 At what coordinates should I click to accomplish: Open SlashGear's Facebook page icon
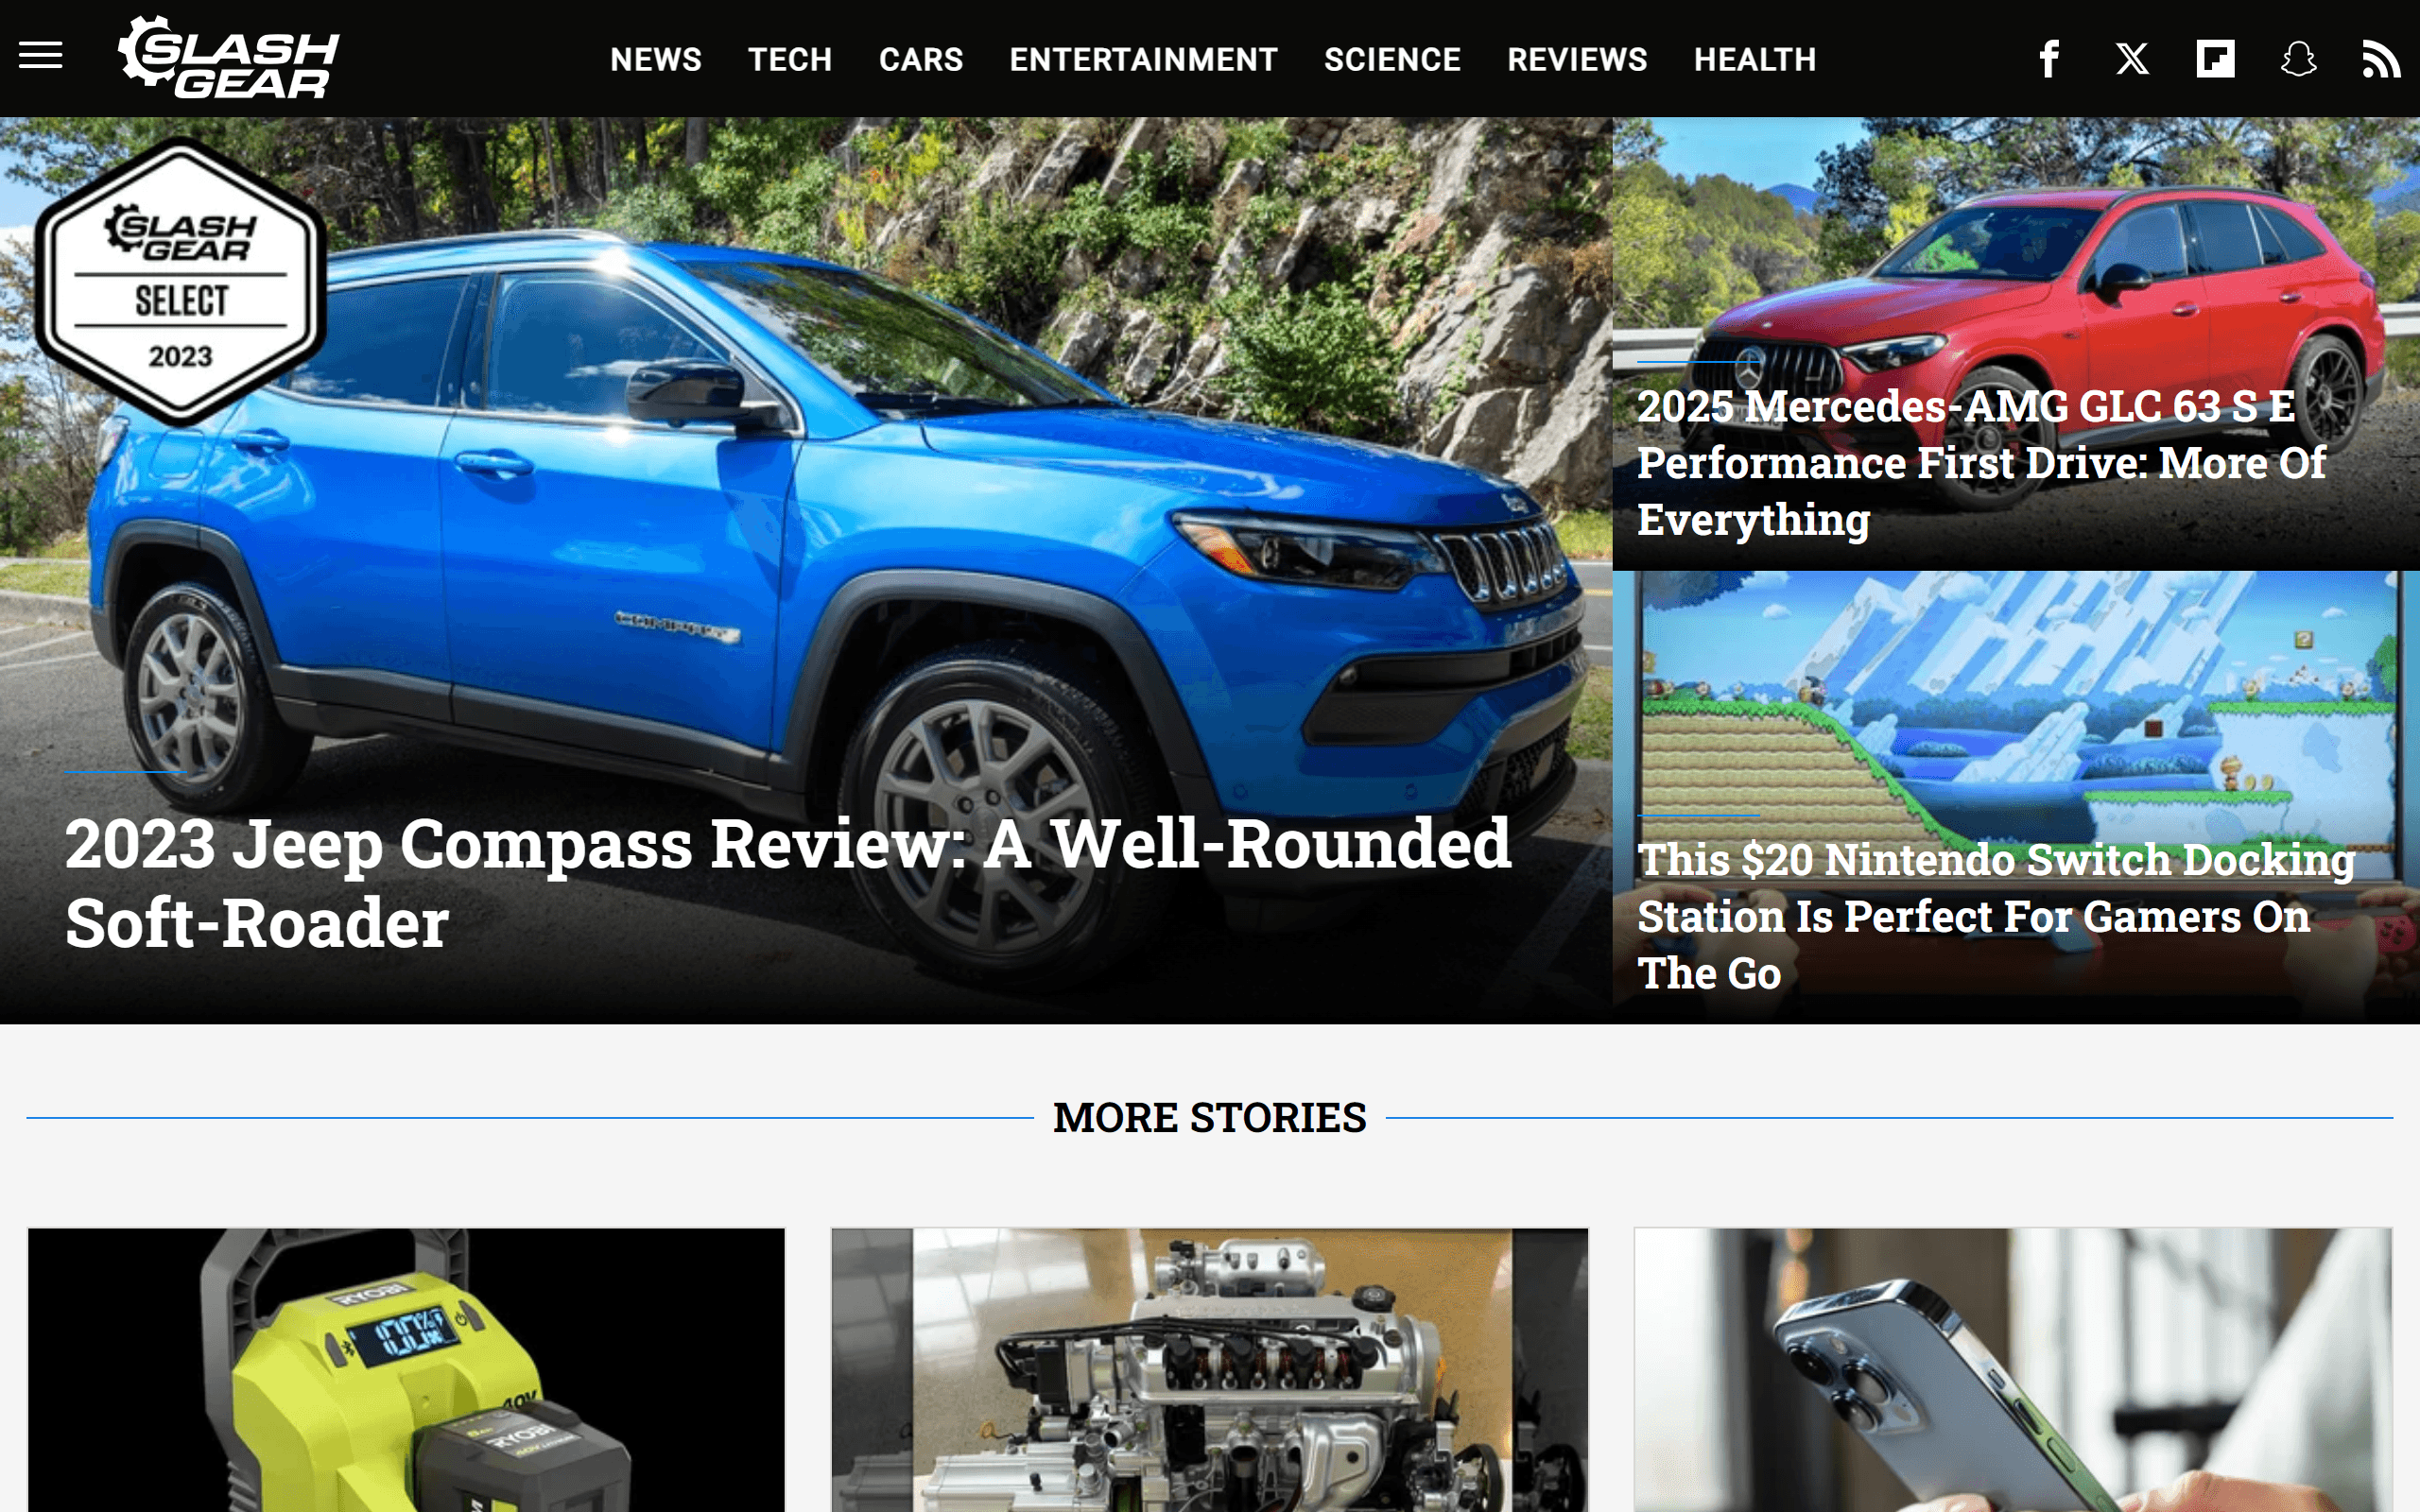point(2049,58)
